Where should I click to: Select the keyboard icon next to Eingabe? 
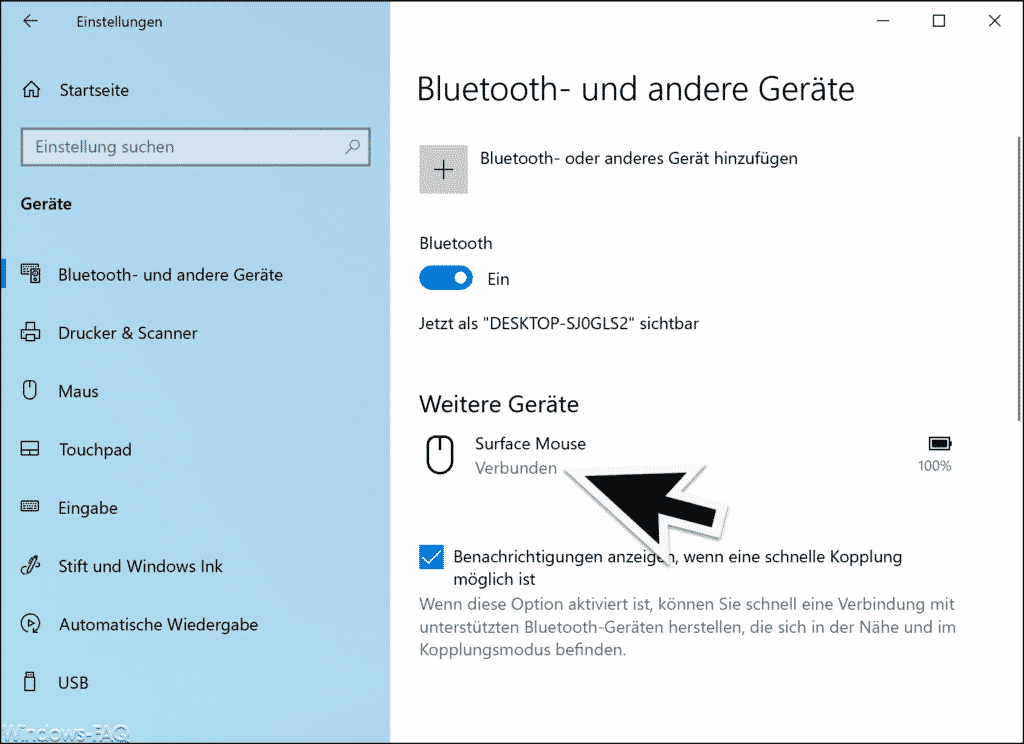coord(30,507)
